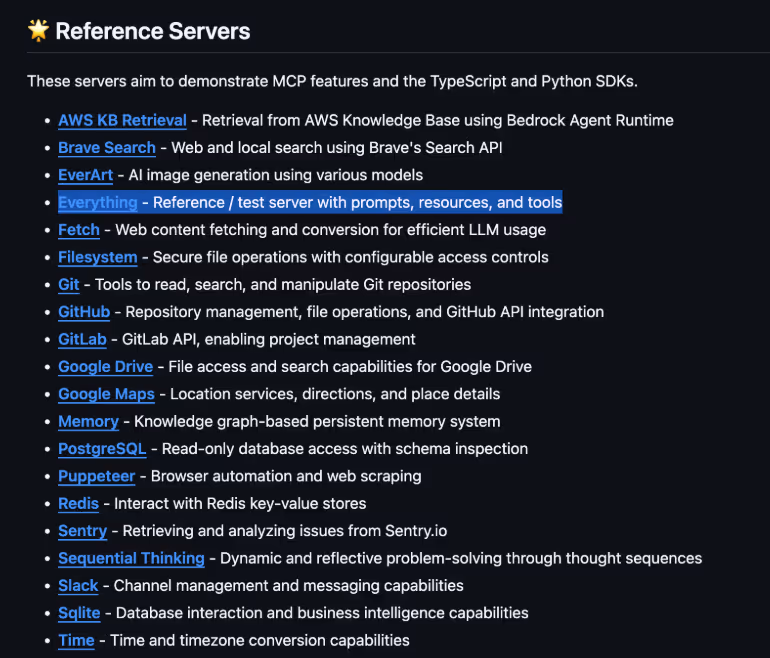770x658 pixels.
Task: Click text 'Interact with Redis key-value stores'
Action: [x=240, y=504]
